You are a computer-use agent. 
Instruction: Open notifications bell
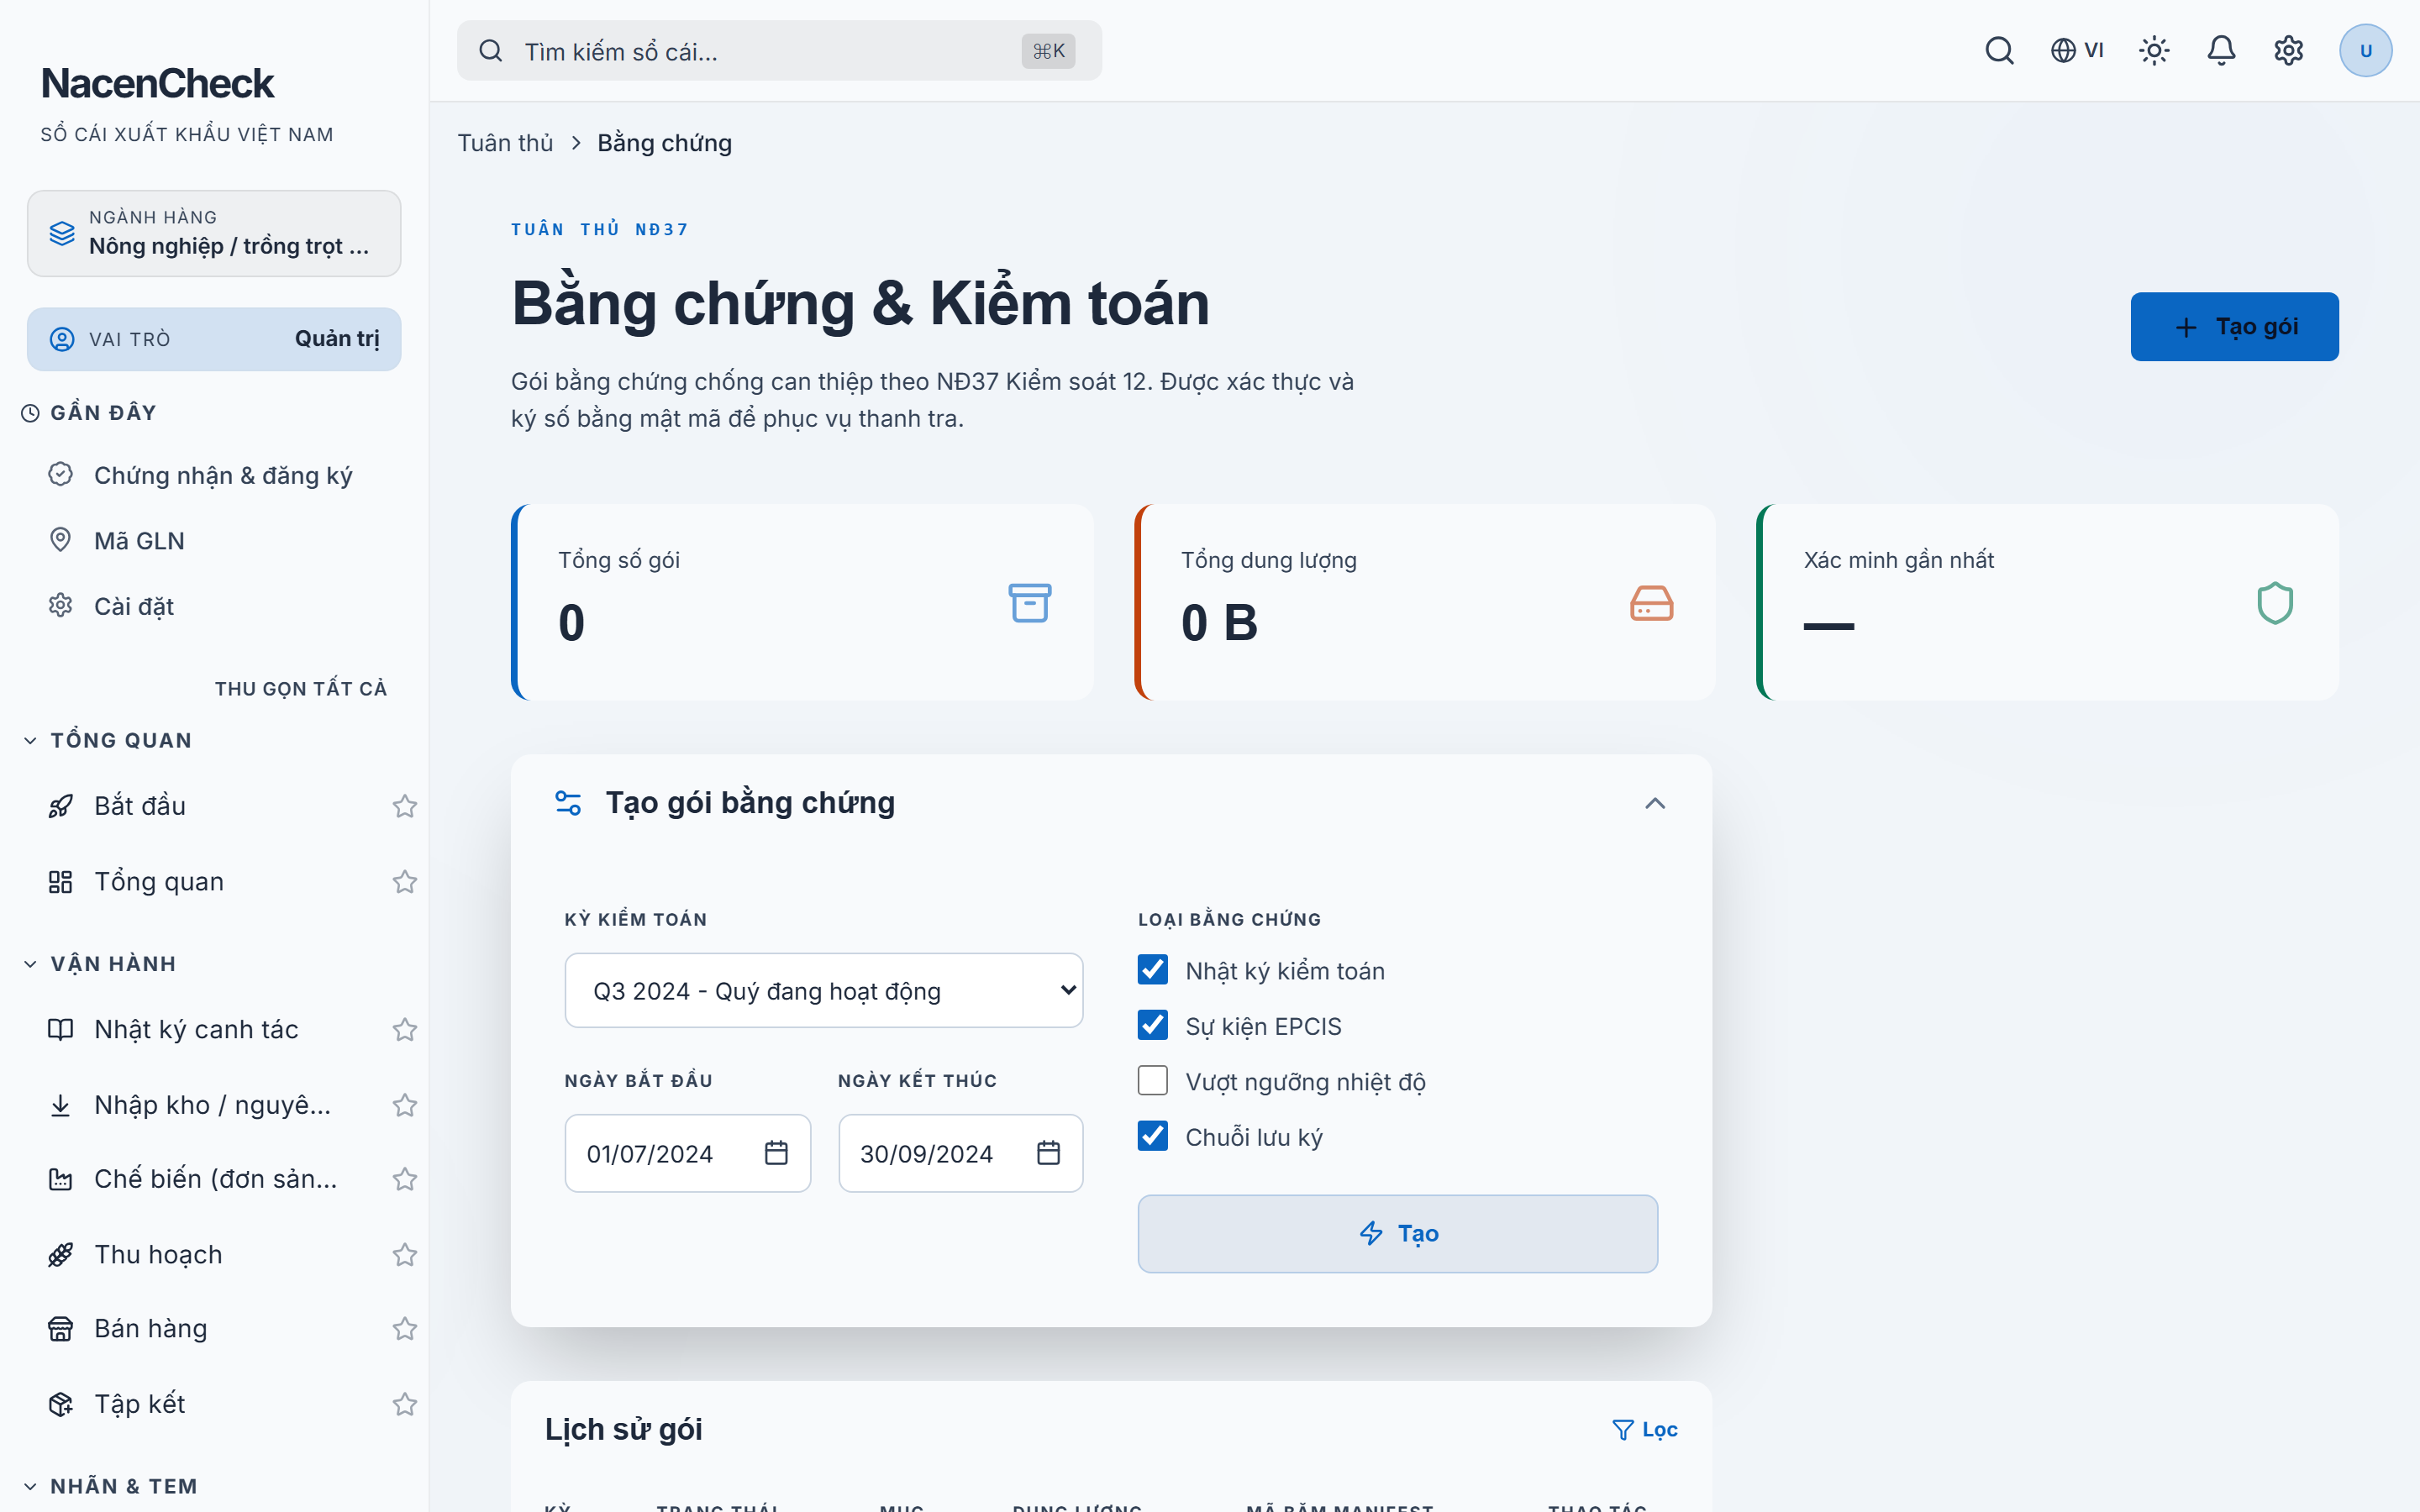2221,50
